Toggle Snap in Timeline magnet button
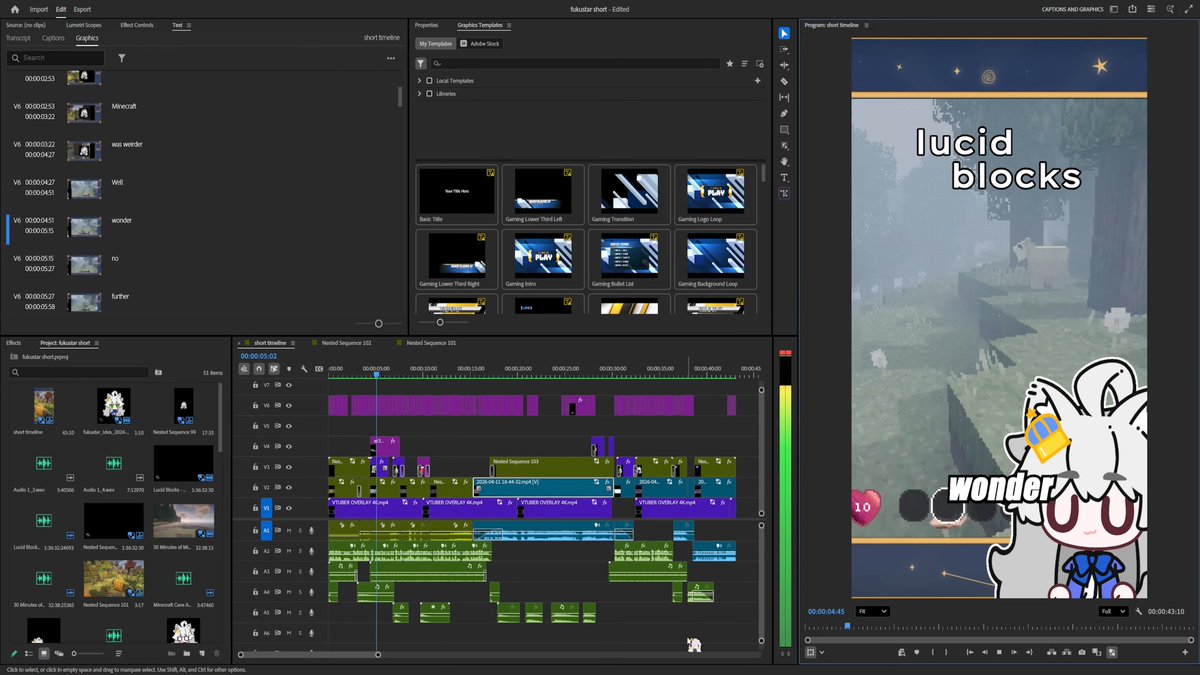The image size is (1200, 675). 259,368
